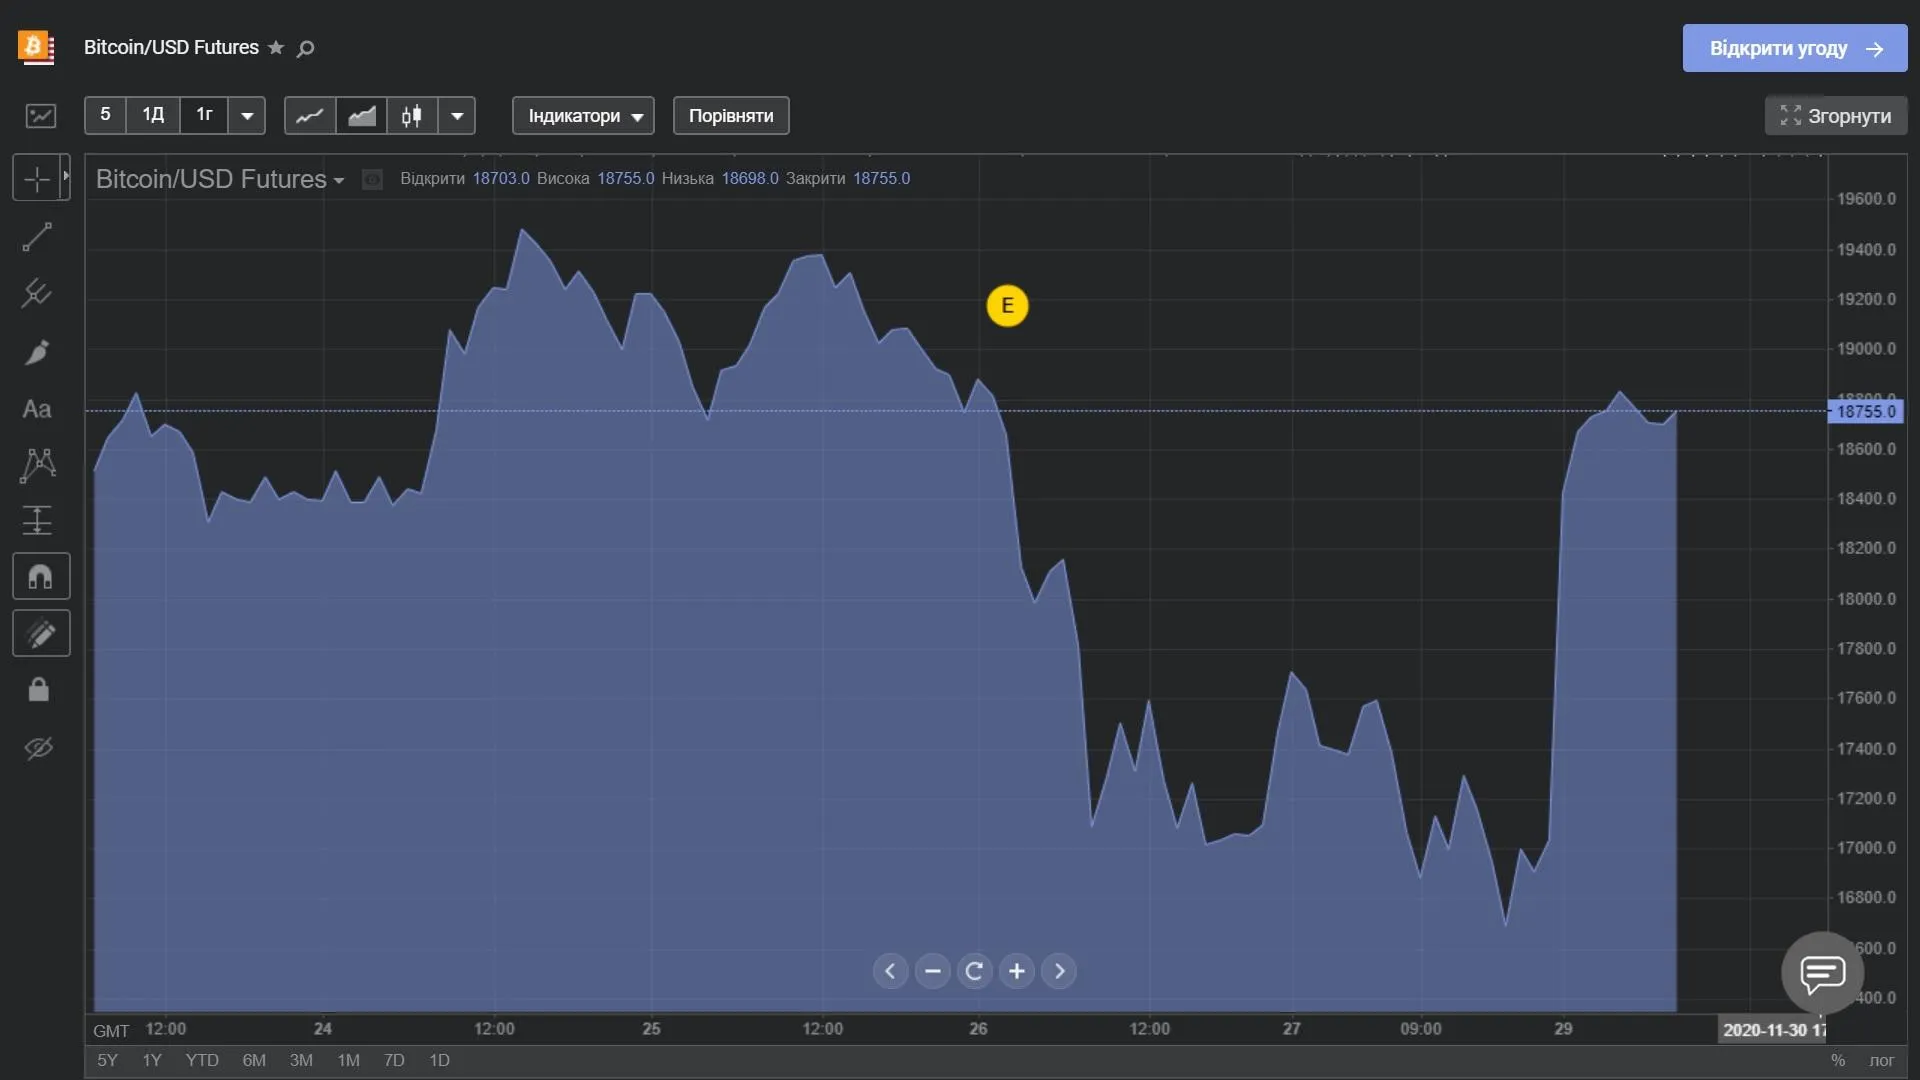
Task: Select the brush drawing tool
Action: click(38, 352)
